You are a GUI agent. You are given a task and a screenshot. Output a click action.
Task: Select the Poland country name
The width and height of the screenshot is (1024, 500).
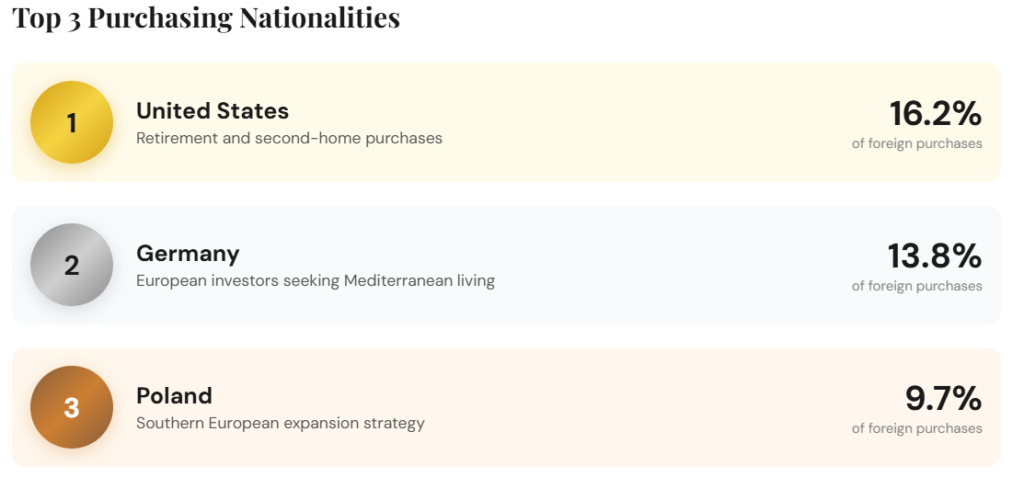click(x=174, y=395)
